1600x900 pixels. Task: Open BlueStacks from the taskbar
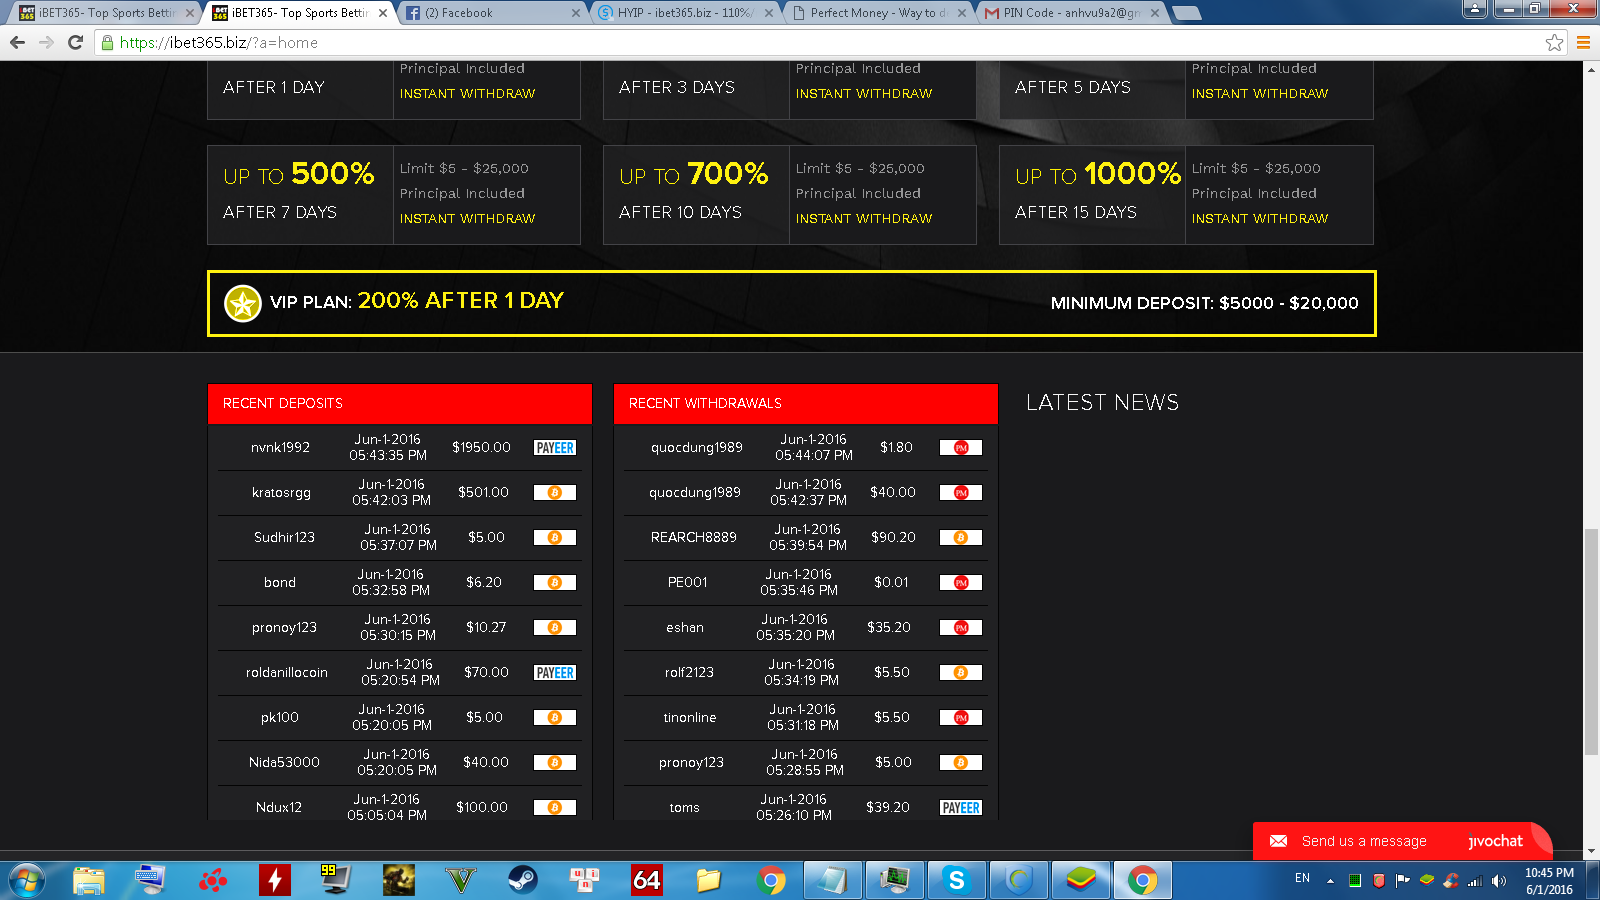tap(1080, 880)
